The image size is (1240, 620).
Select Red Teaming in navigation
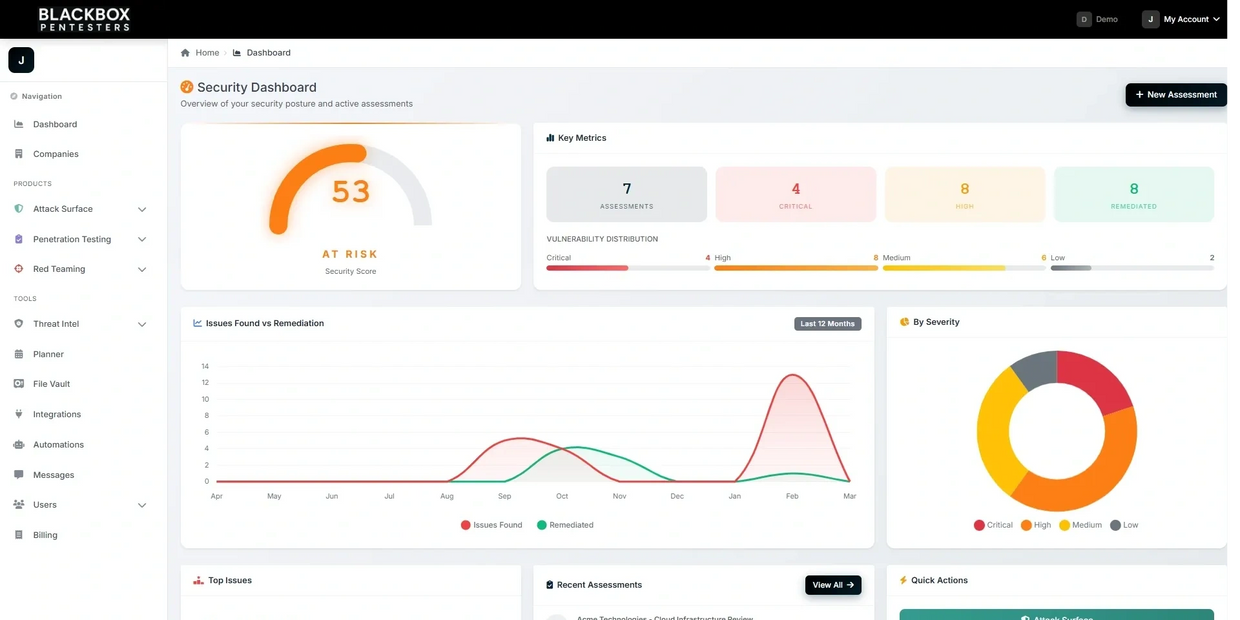click(x=59, y=269)
